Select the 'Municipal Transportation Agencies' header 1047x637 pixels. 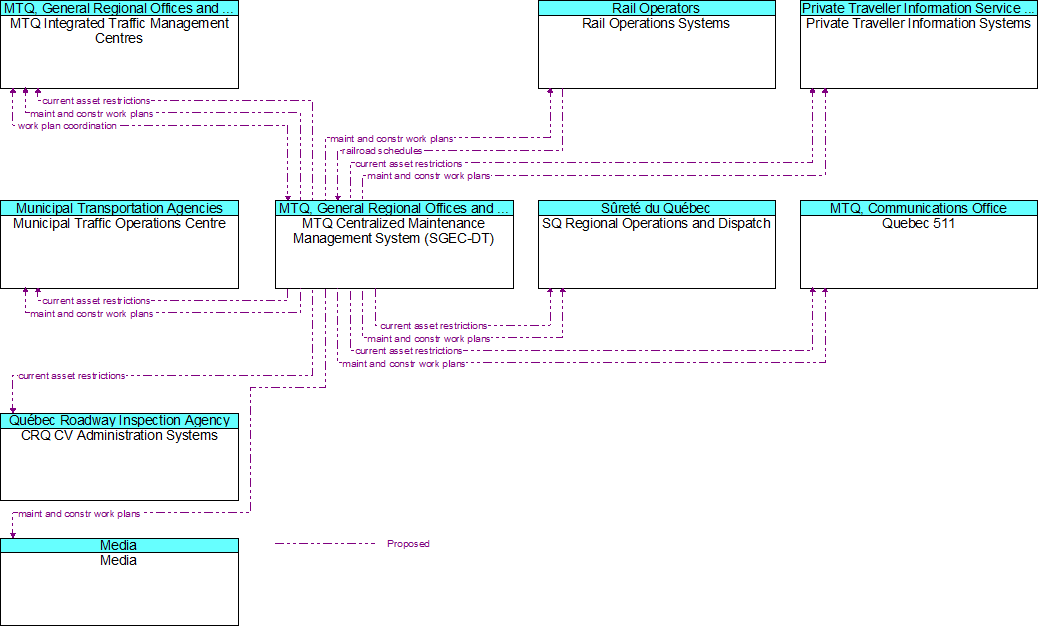click(x=120, y=208)
